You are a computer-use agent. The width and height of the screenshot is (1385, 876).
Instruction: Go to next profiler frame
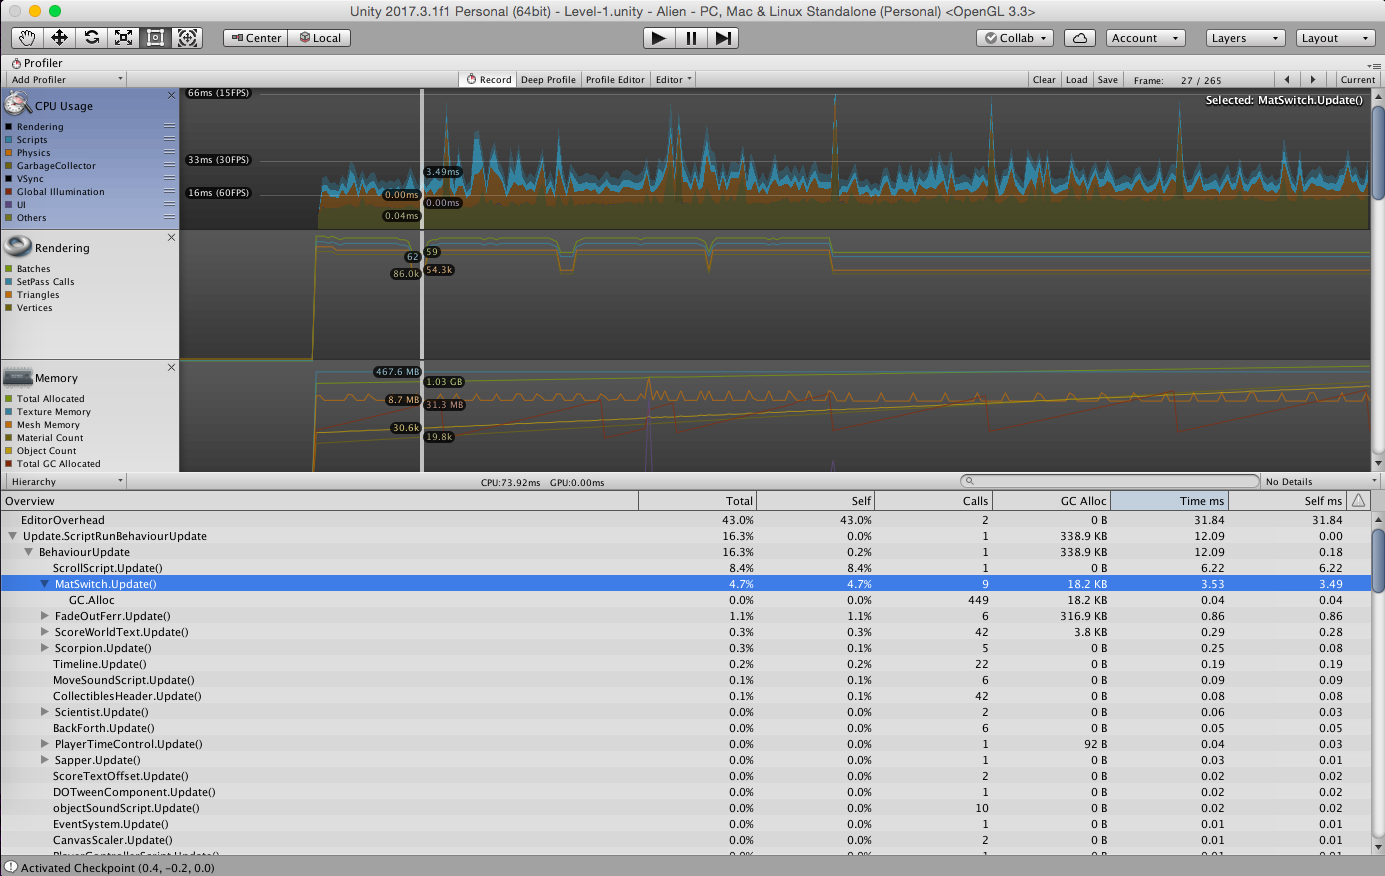pyautogui.click(x=1312, y=79)
